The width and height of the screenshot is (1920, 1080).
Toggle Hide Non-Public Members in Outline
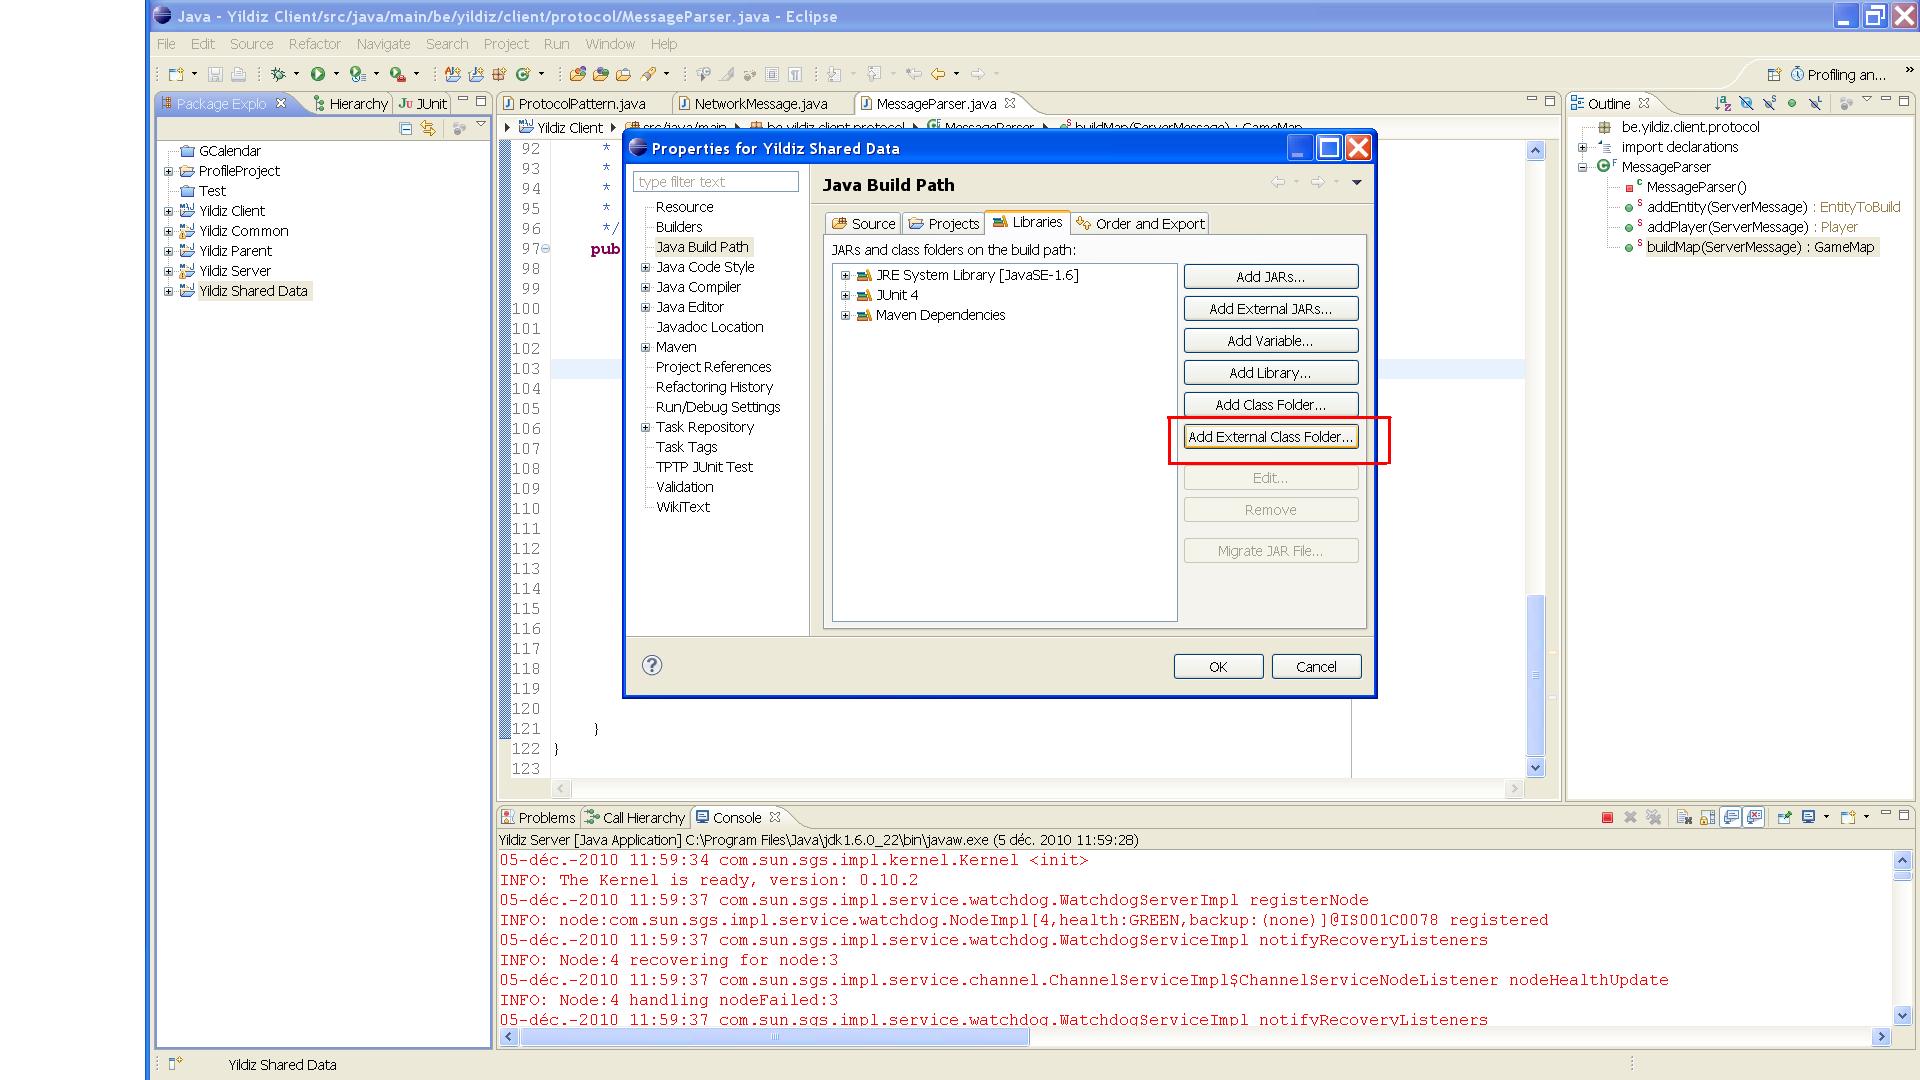1792,103
